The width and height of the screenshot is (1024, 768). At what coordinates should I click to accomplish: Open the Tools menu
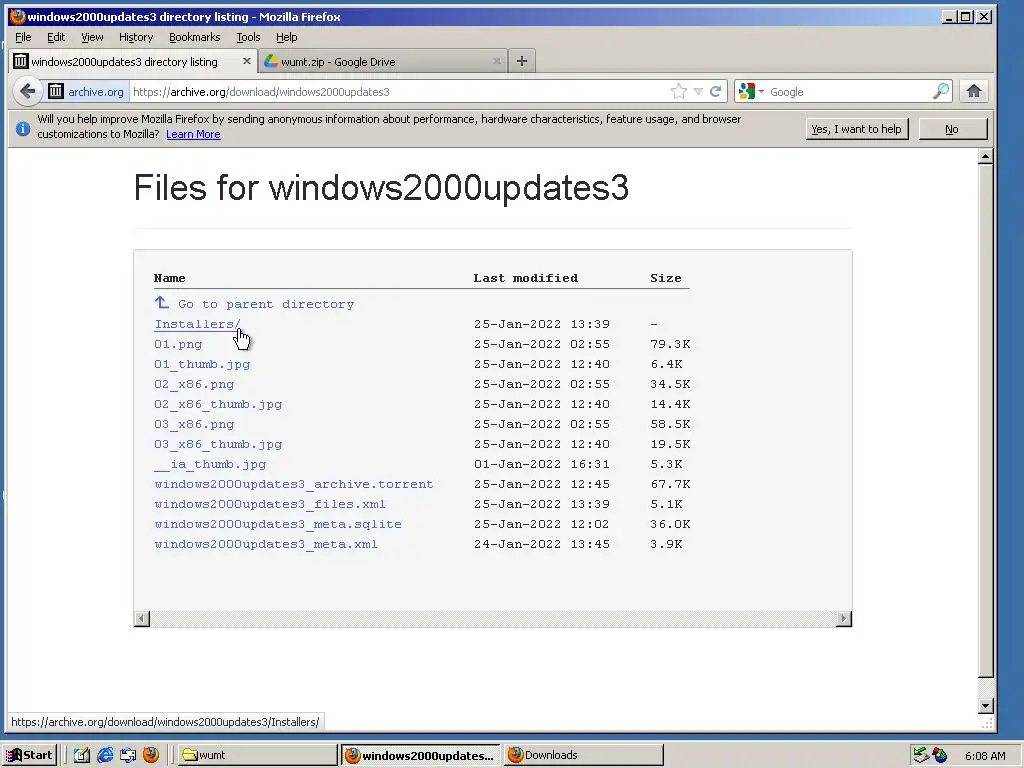coord(248,37)
